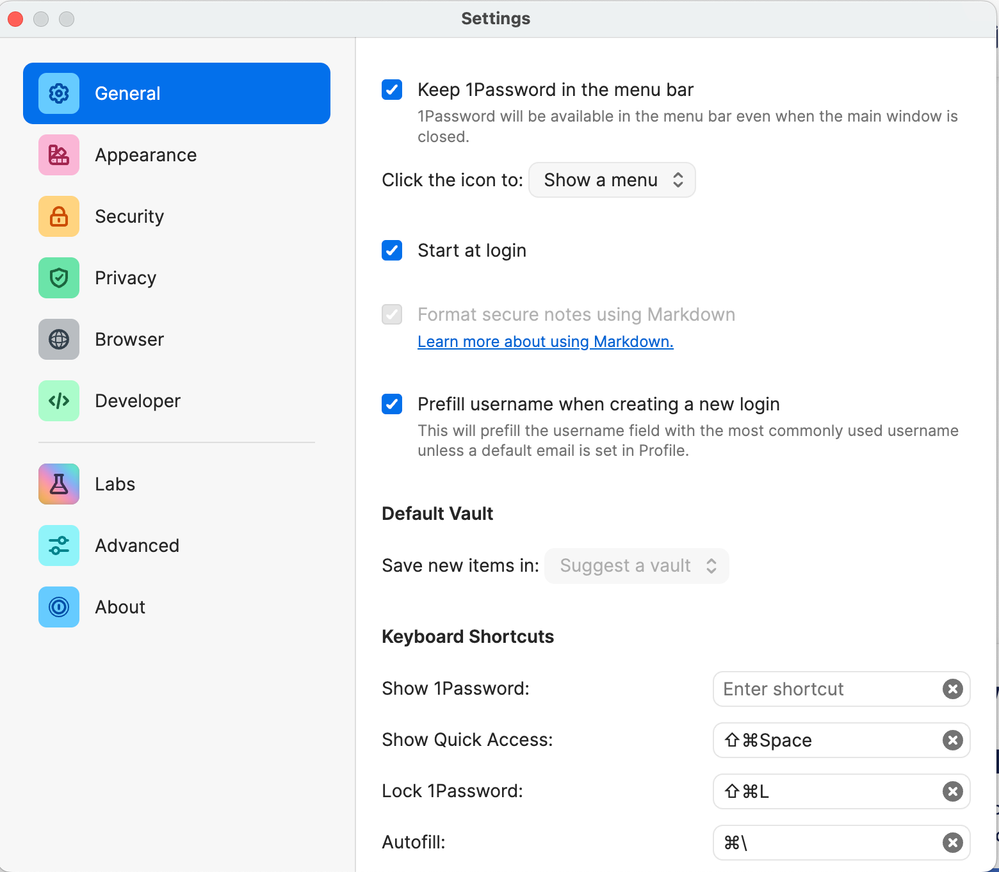Click the General gear icon in sidebar
The width and height of the screenshot is (999, 872).
pyautogui.click(x=59, y=94)
